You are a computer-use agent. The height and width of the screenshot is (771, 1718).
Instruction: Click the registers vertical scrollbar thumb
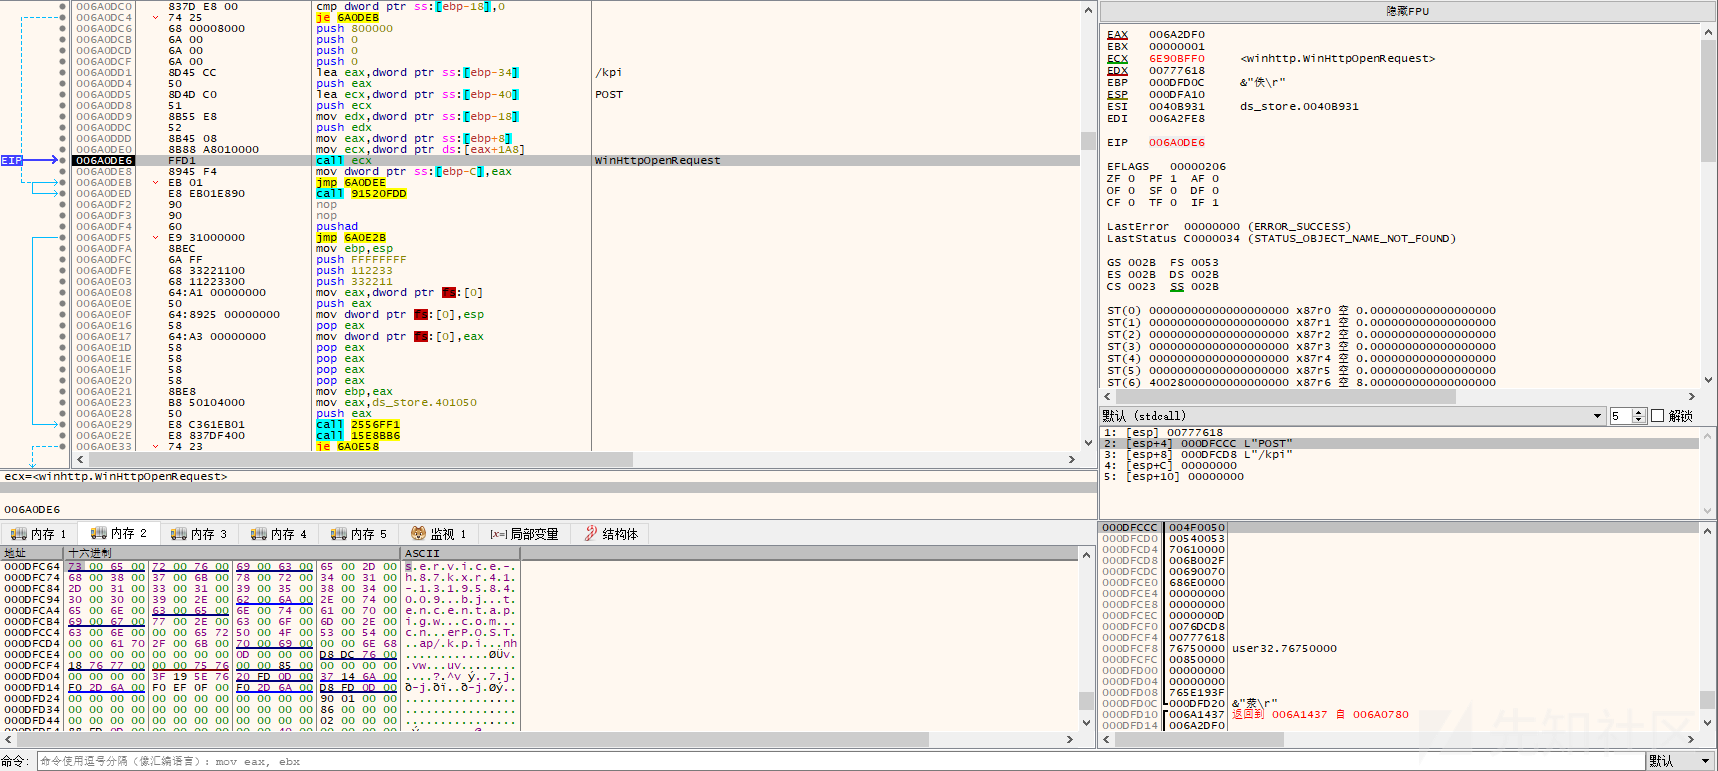[x=1708, y=101]
